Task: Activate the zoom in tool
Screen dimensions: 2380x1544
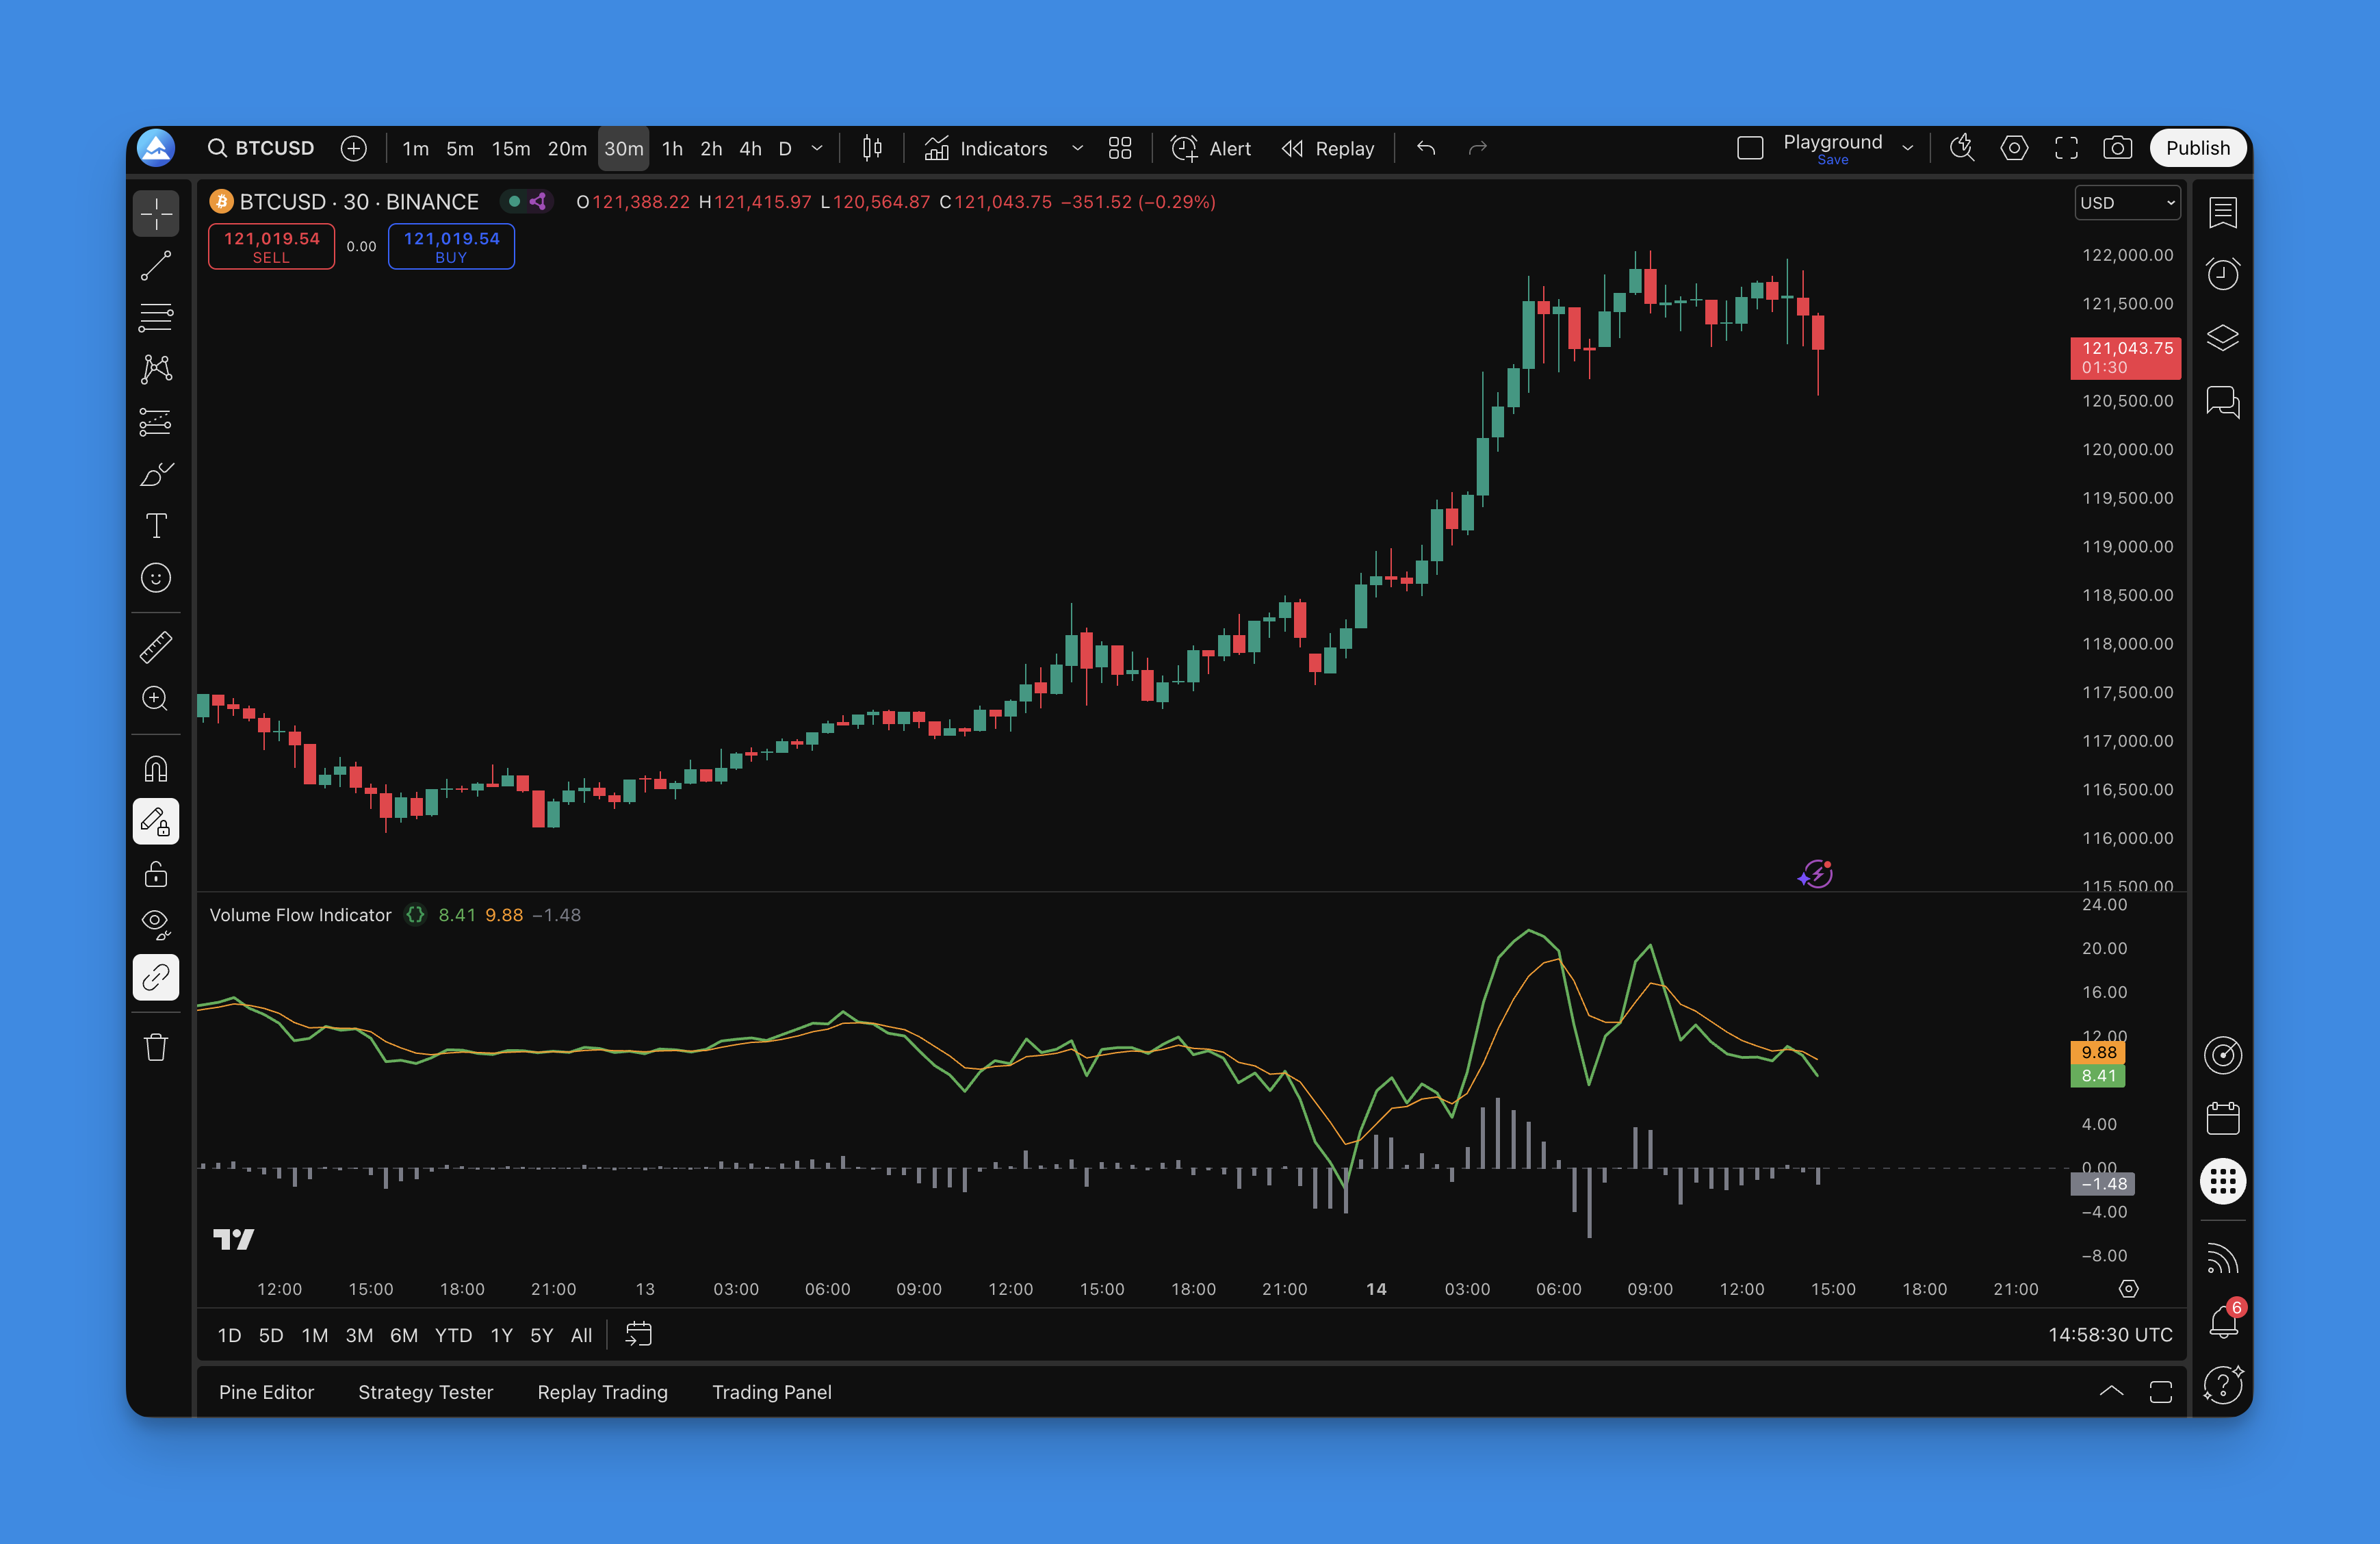Action: coord(156,698)
